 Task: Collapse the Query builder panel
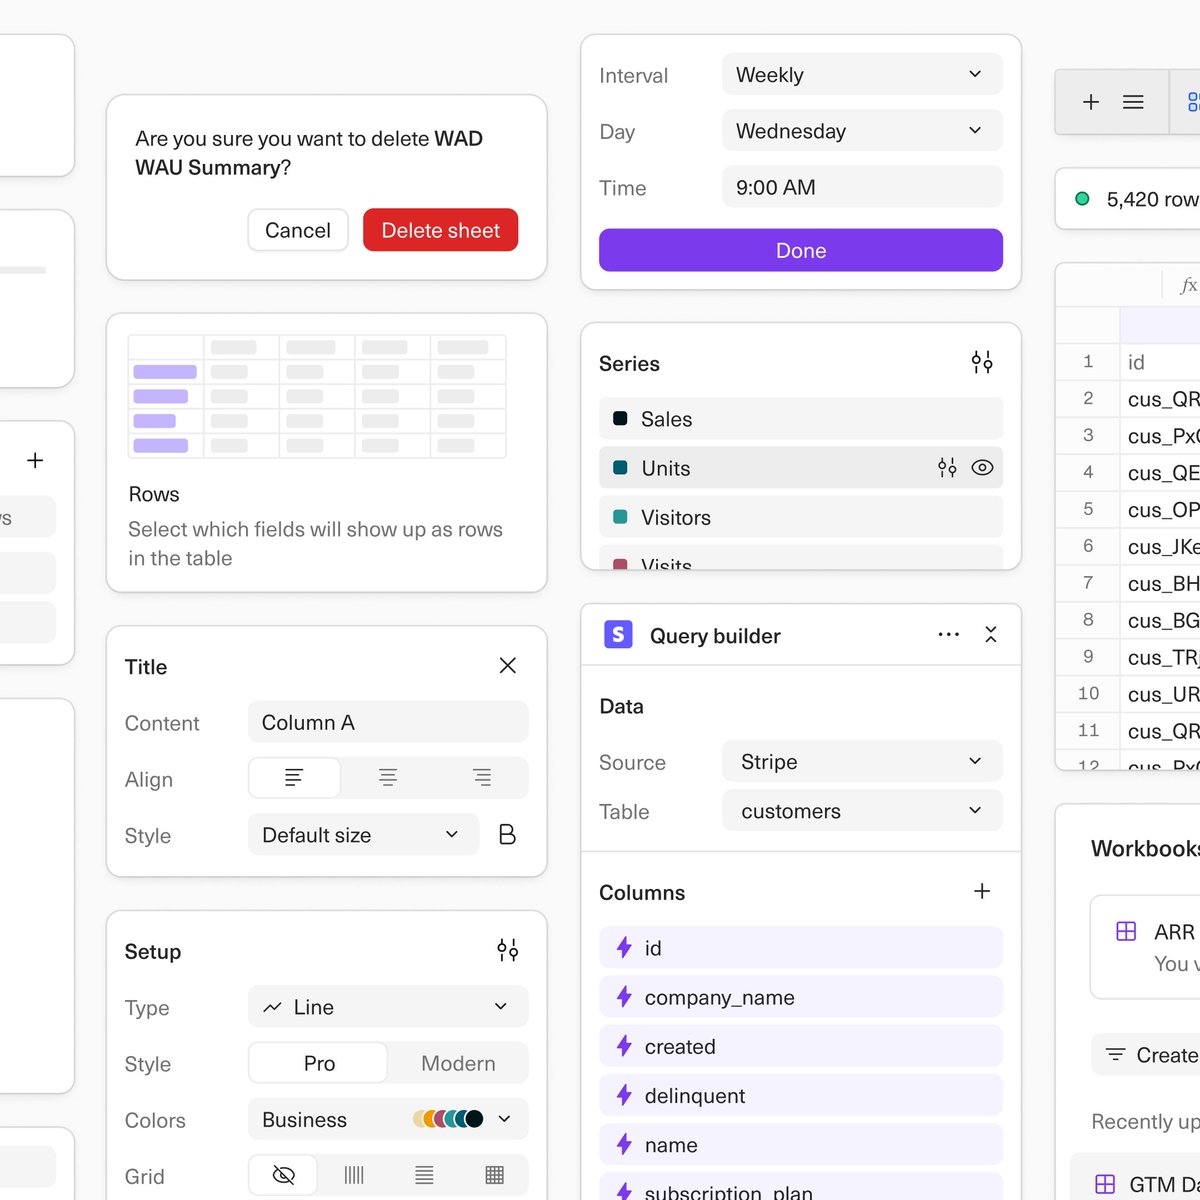click(x=991, y=635)
